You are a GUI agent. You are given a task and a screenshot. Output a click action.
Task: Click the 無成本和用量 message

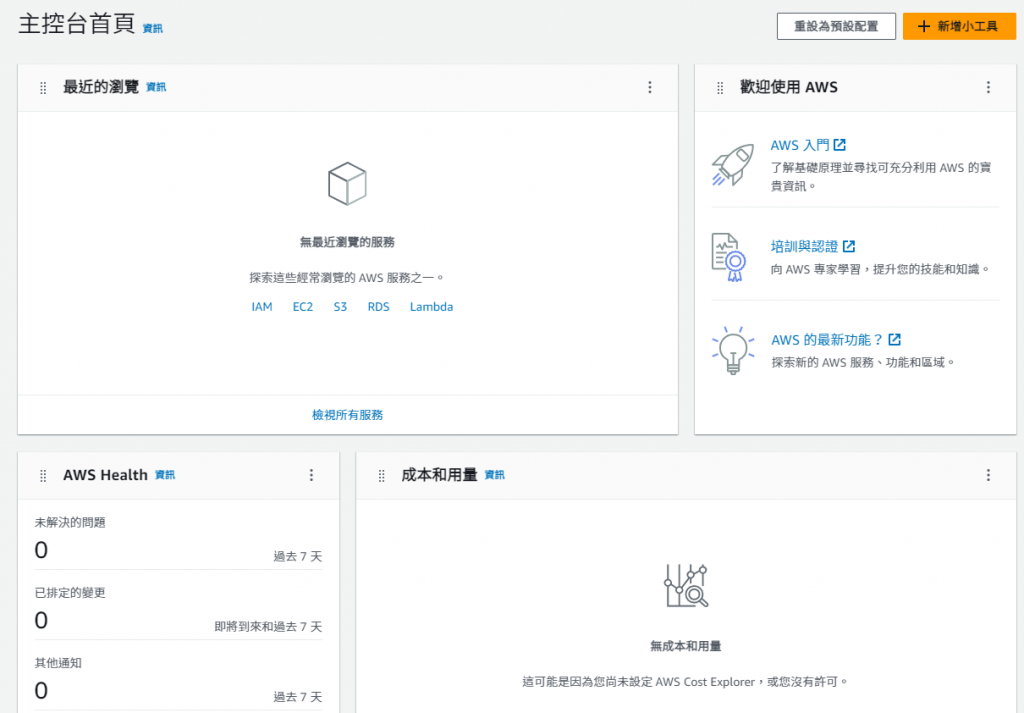pos(686,646)
